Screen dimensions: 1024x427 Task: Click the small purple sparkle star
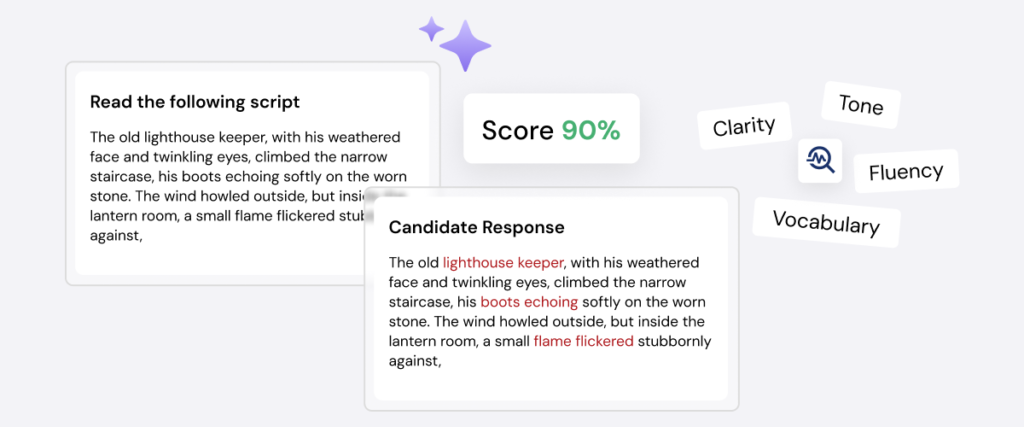click(x=431, y=30)
